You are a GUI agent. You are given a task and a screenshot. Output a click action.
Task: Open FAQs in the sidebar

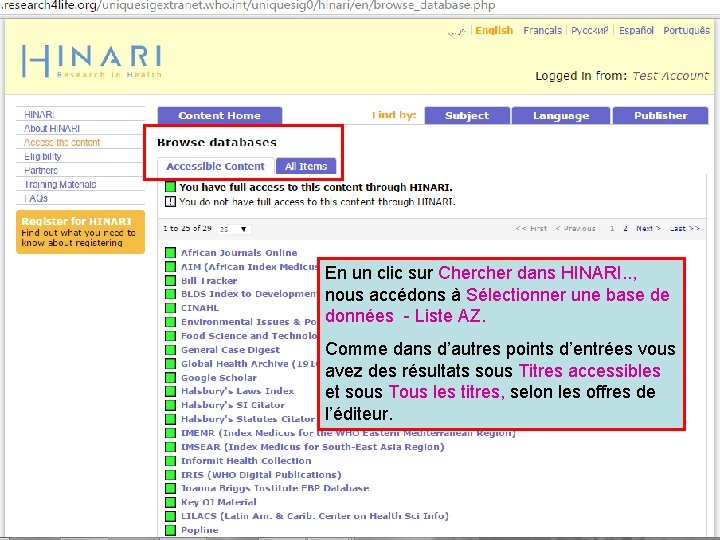coord(36,198)
